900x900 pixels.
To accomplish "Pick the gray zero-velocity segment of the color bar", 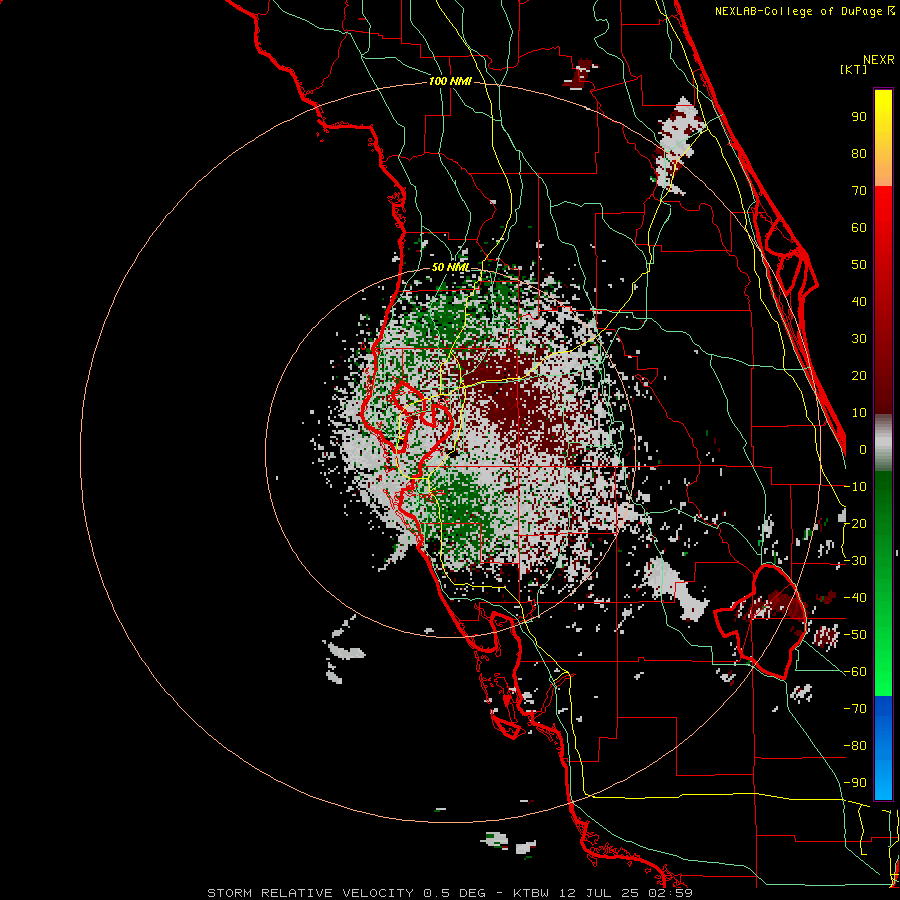I will click(x=883, y=443).
